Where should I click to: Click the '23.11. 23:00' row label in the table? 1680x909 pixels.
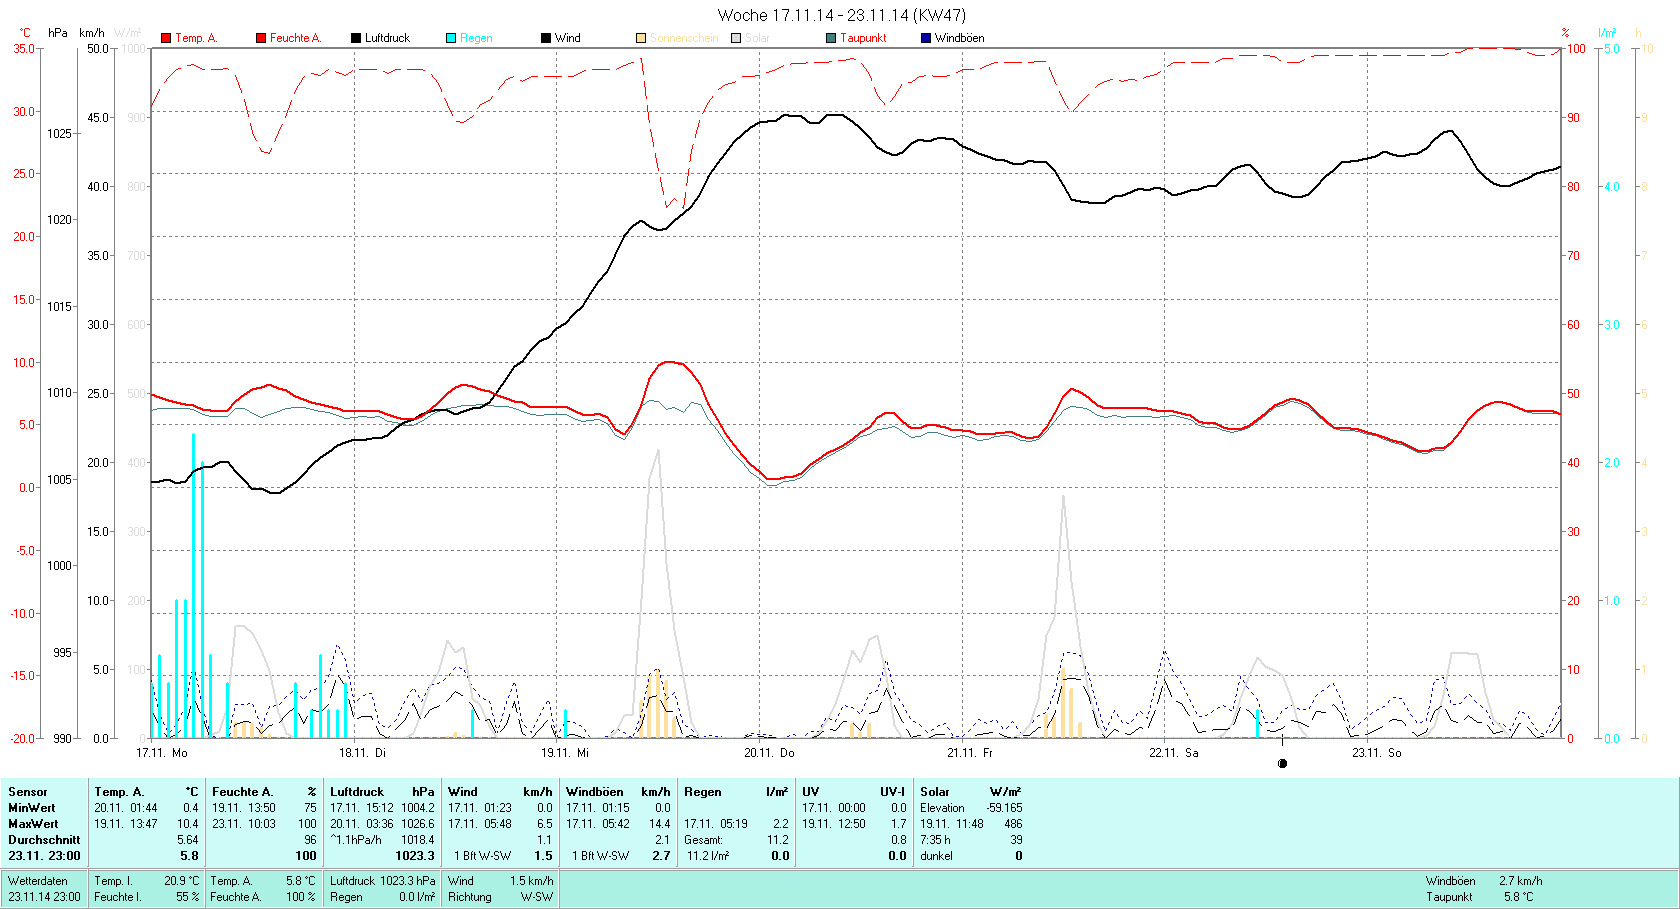(45, 856)
